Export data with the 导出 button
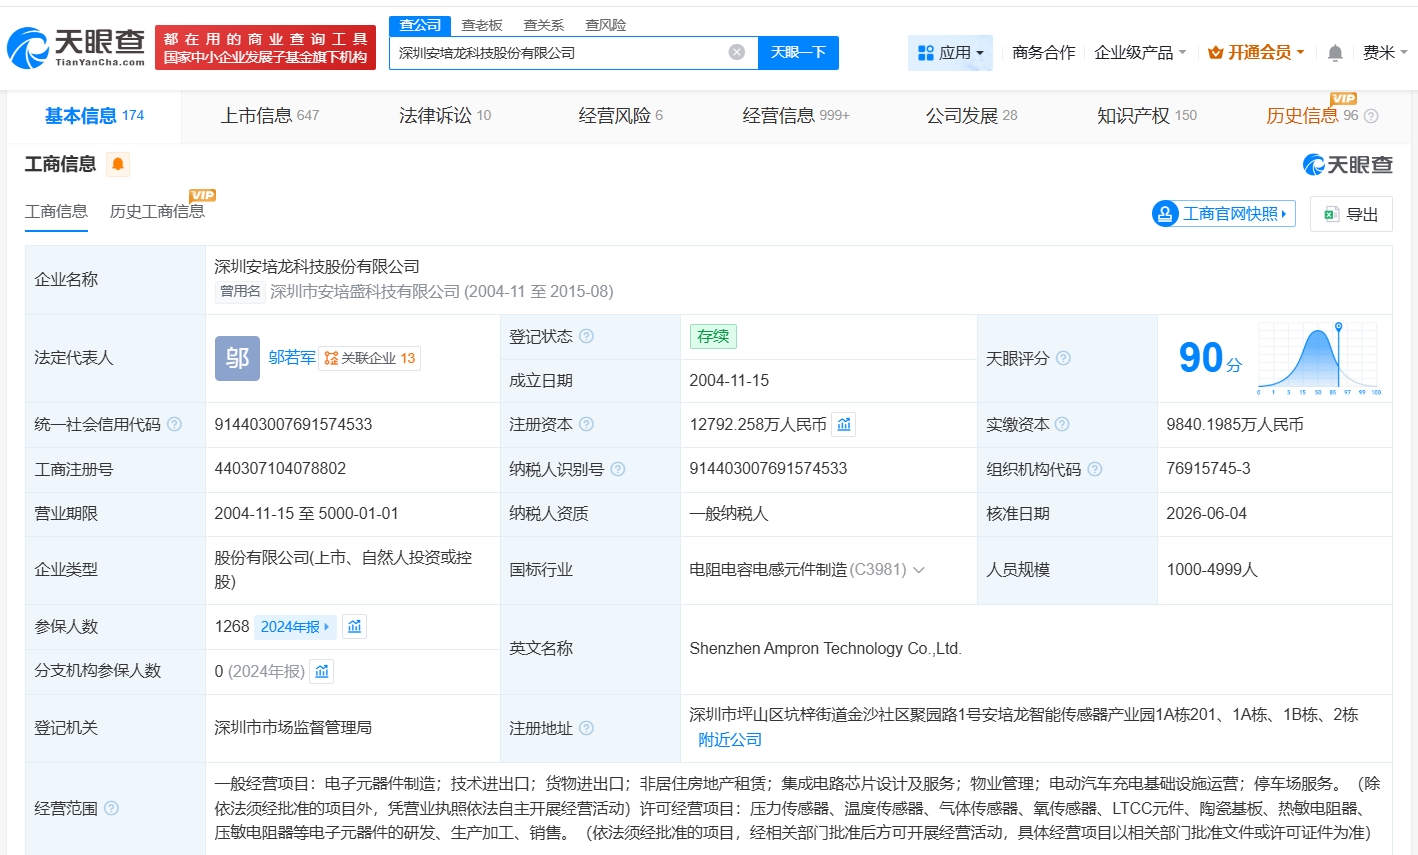1418x855 pixels. [x=1351, y=214]
